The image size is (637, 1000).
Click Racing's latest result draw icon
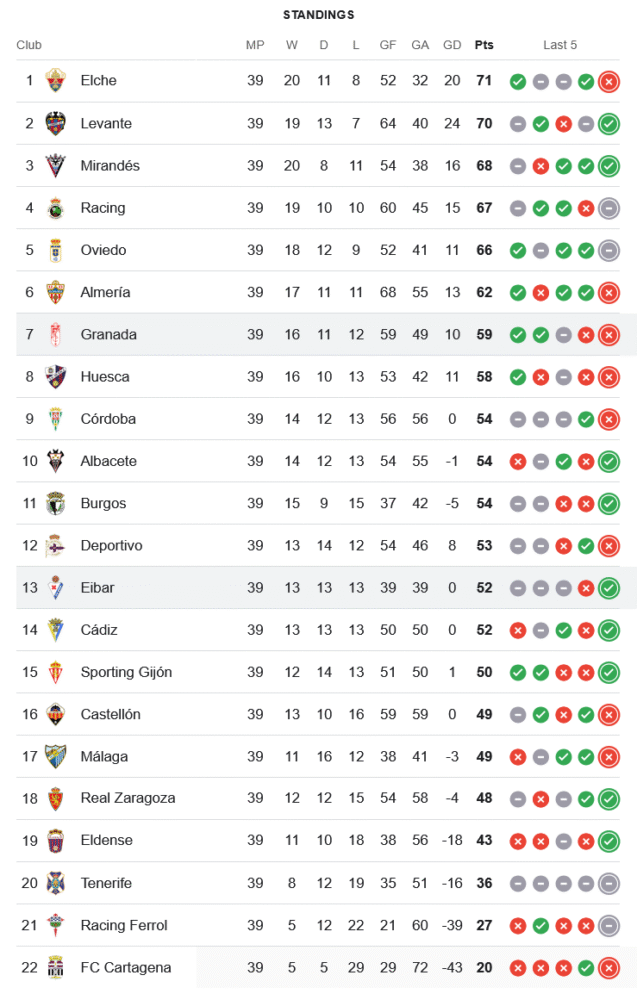(x=608, y=208)
